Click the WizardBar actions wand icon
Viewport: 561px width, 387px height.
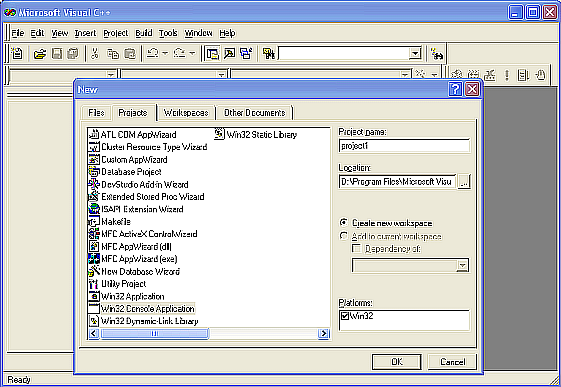(x=421, y=74)
